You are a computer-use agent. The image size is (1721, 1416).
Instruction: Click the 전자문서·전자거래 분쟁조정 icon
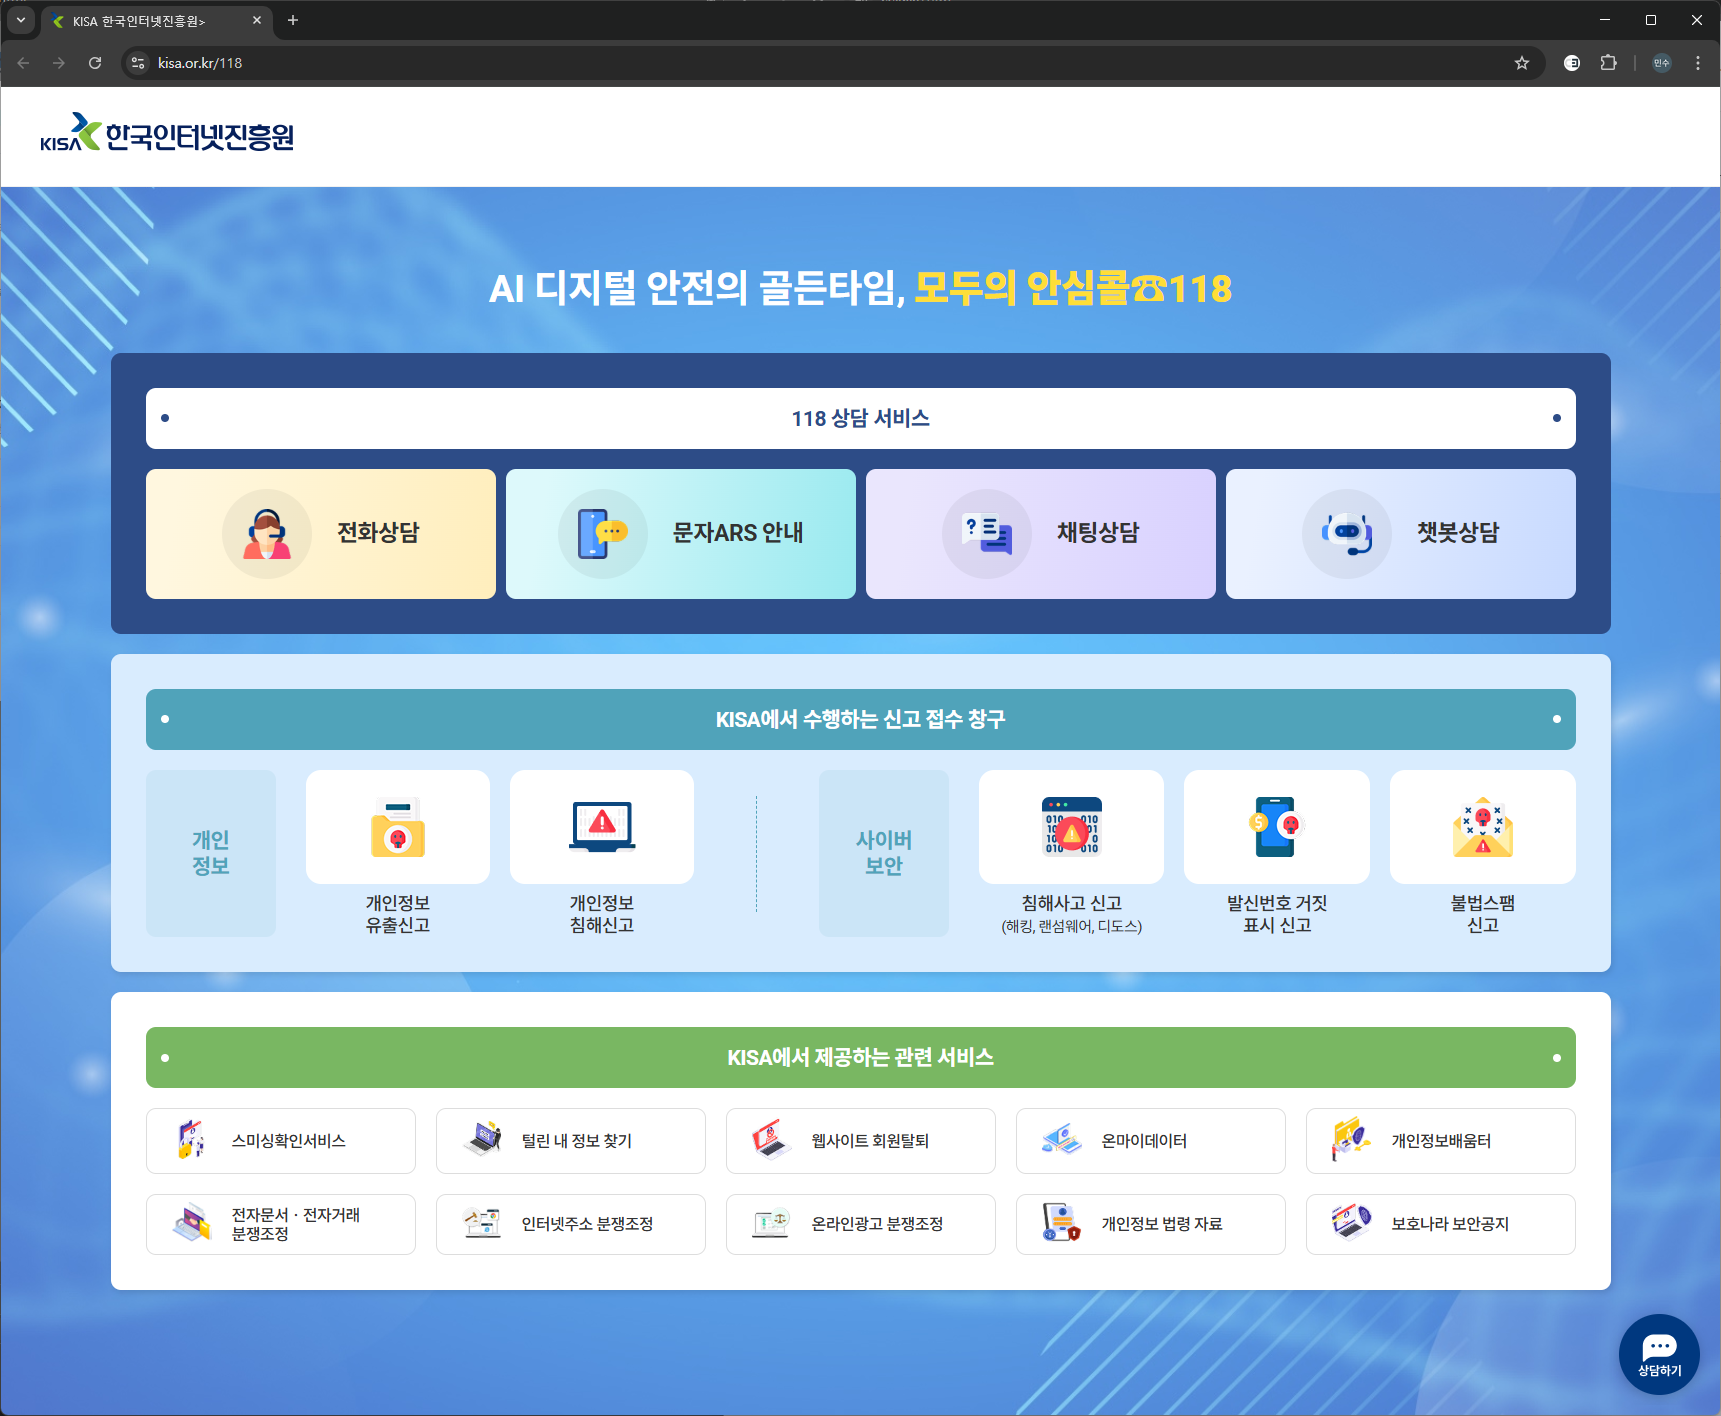[192, 1223]
